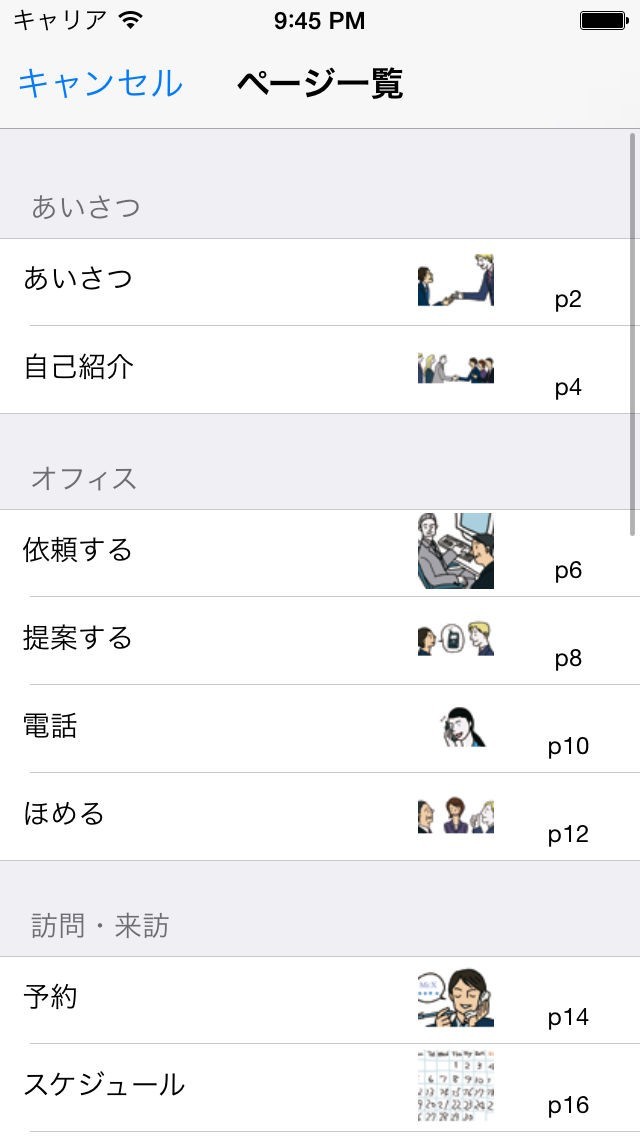Tap the 予約 man calling illustration

click(456, 998)
